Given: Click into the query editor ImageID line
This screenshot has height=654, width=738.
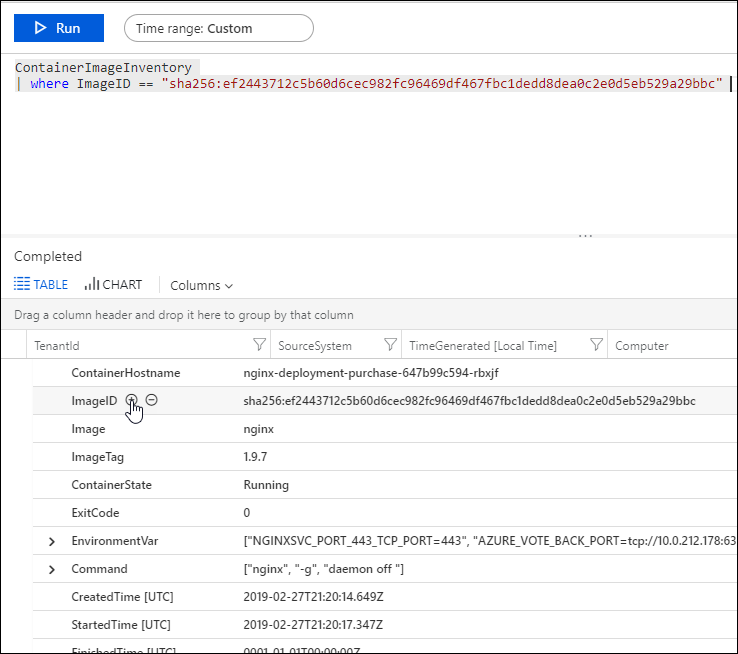Looking at the screenshot, I should tap(373, 84).
